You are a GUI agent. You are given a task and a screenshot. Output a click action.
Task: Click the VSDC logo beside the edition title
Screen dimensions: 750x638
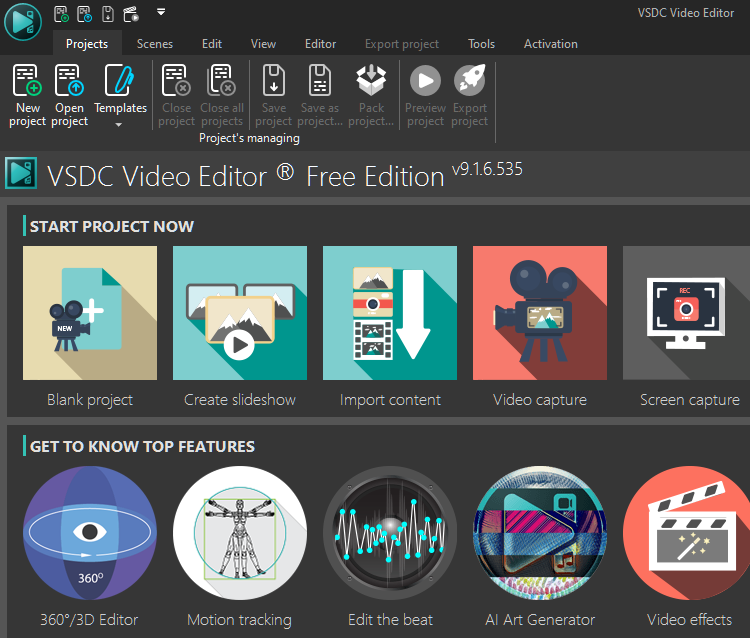tap(21, 173)
